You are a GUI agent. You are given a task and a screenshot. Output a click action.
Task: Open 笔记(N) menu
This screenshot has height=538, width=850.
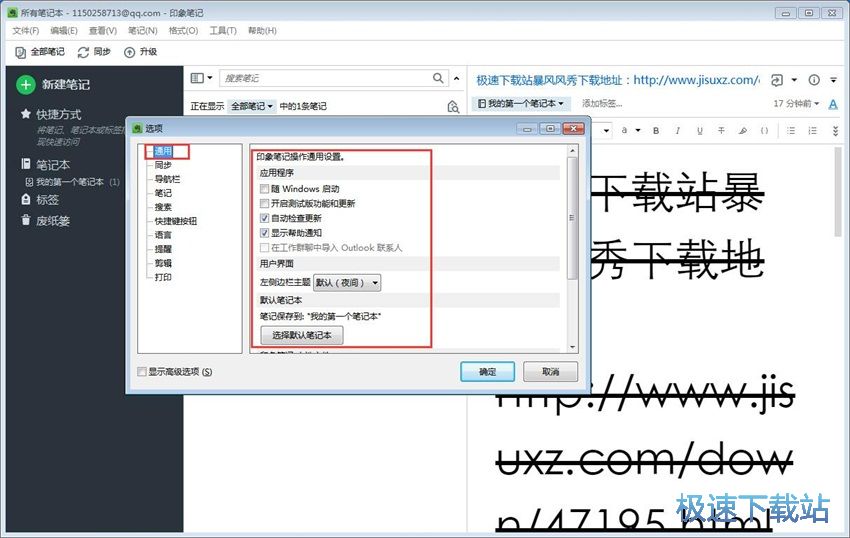tap(143, 31)
